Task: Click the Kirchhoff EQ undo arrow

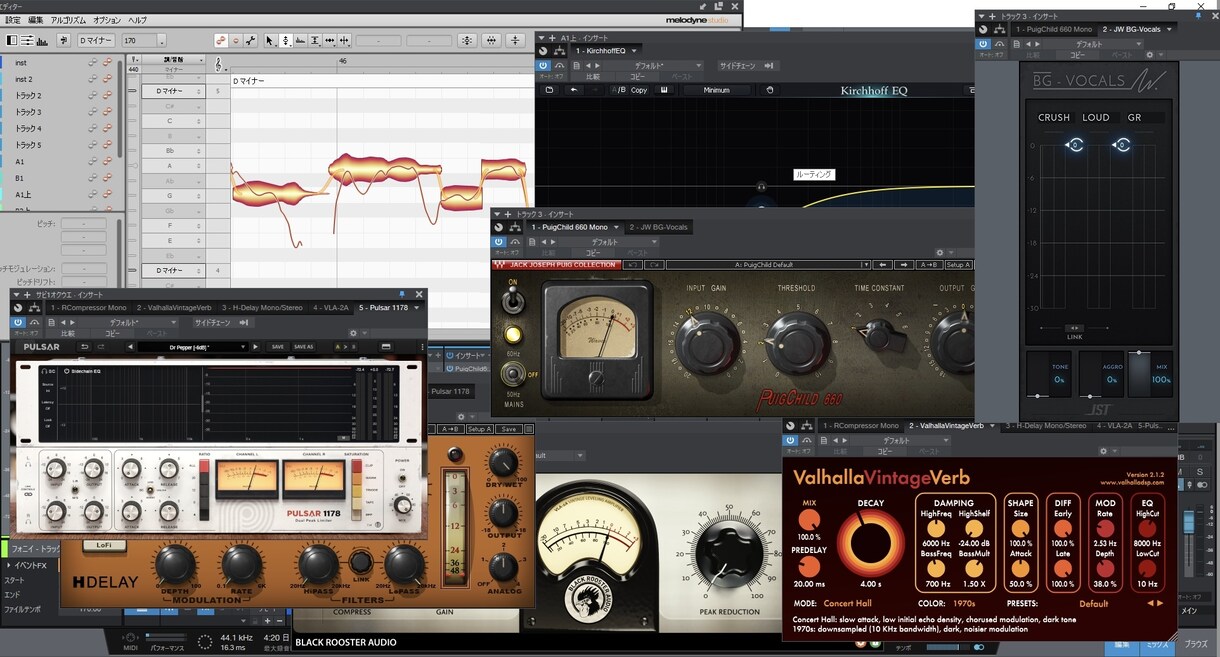Action: click(x=574, y=90)
